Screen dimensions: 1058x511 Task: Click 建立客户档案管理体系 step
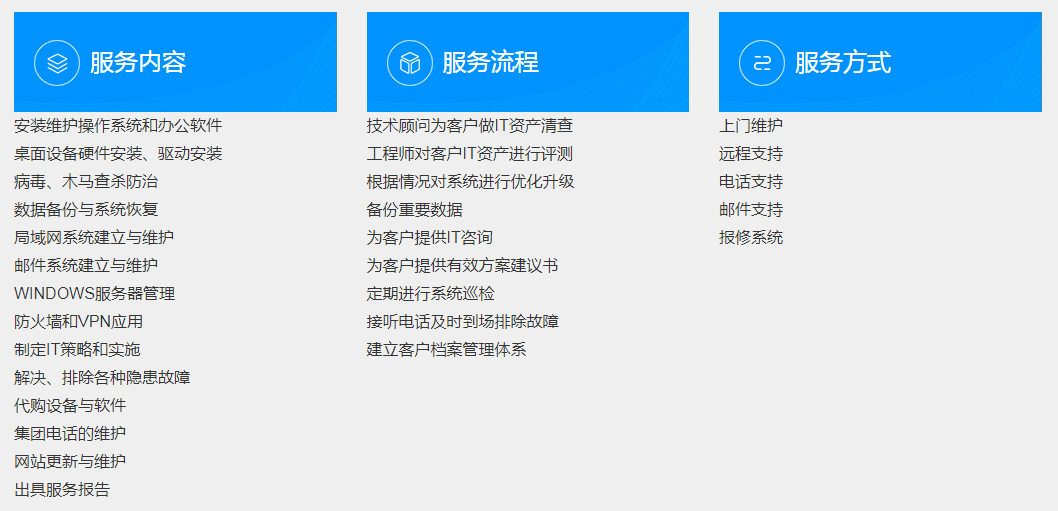coord(447,350)
